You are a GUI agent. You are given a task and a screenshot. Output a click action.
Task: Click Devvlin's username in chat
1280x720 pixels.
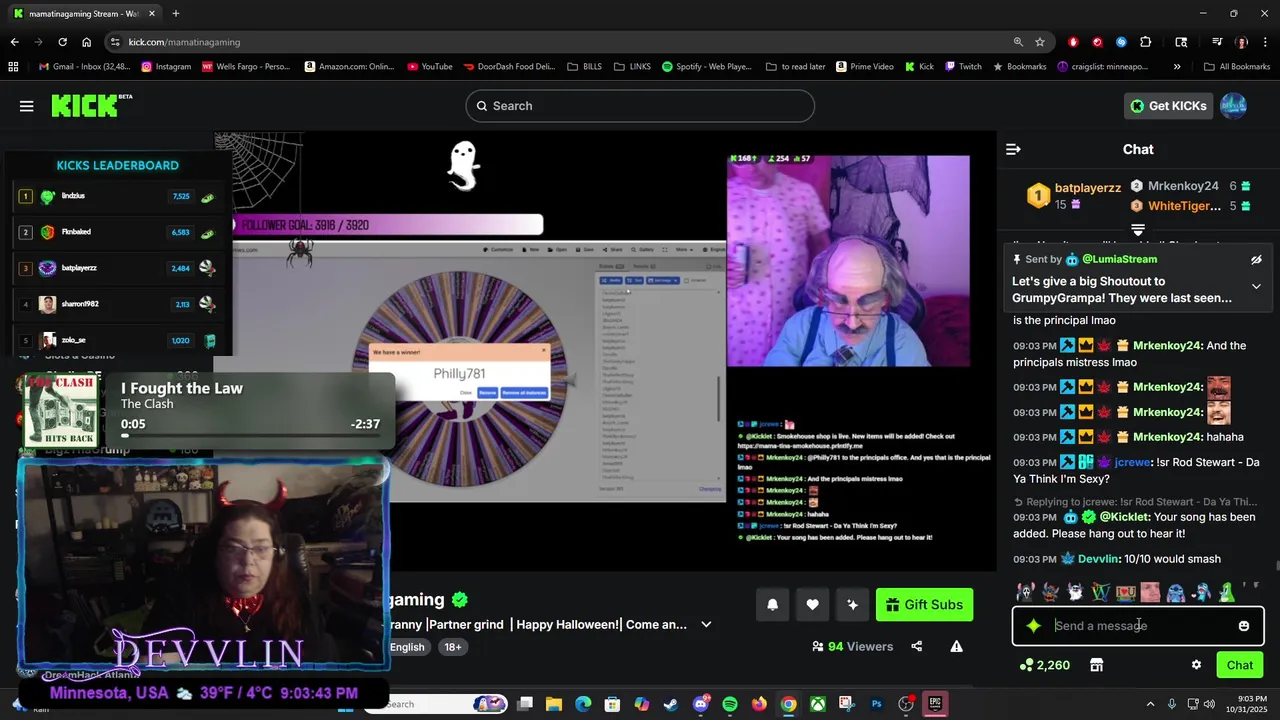pyautogui.click(x=1098, y=559)
